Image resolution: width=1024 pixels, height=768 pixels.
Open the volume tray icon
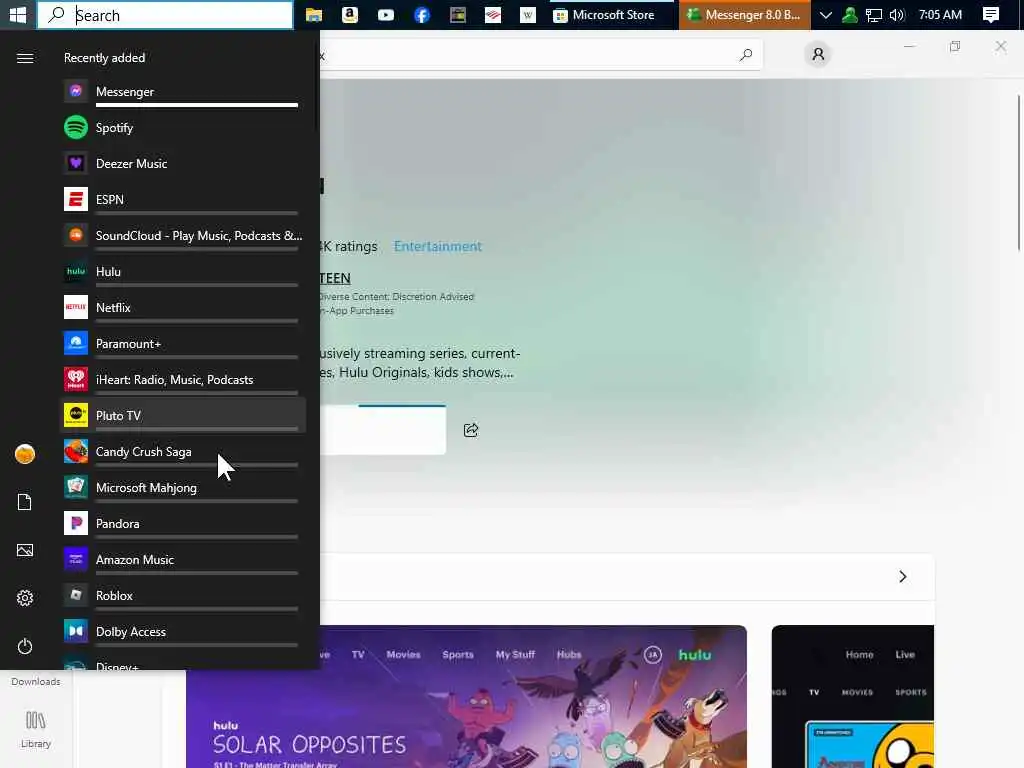pyautogui.click(x=897, y=14)
